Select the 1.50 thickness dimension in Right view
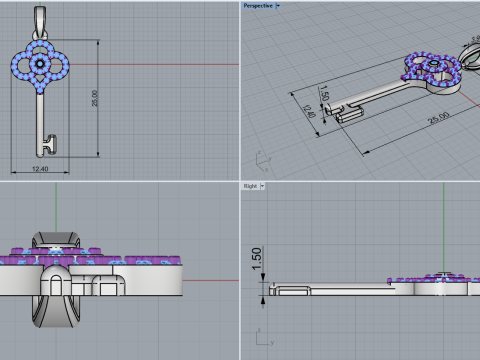 [256, 259]
